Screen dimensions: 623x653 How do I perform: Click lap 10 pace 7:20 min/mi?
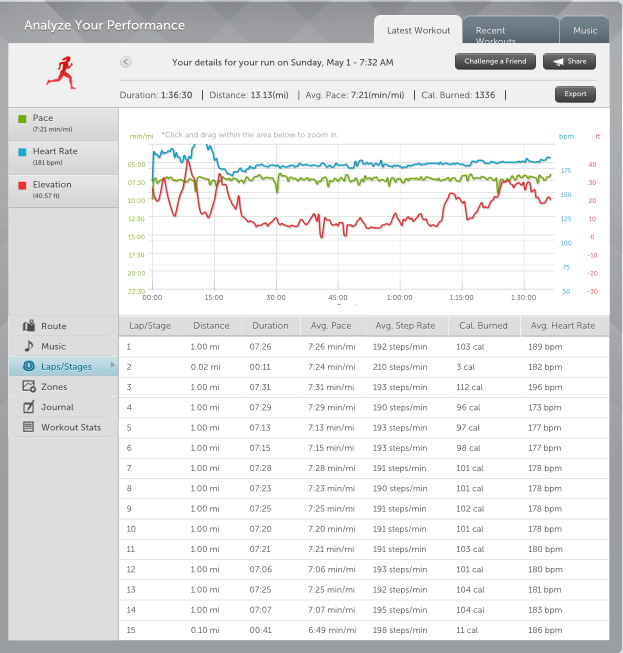[331, 529]
